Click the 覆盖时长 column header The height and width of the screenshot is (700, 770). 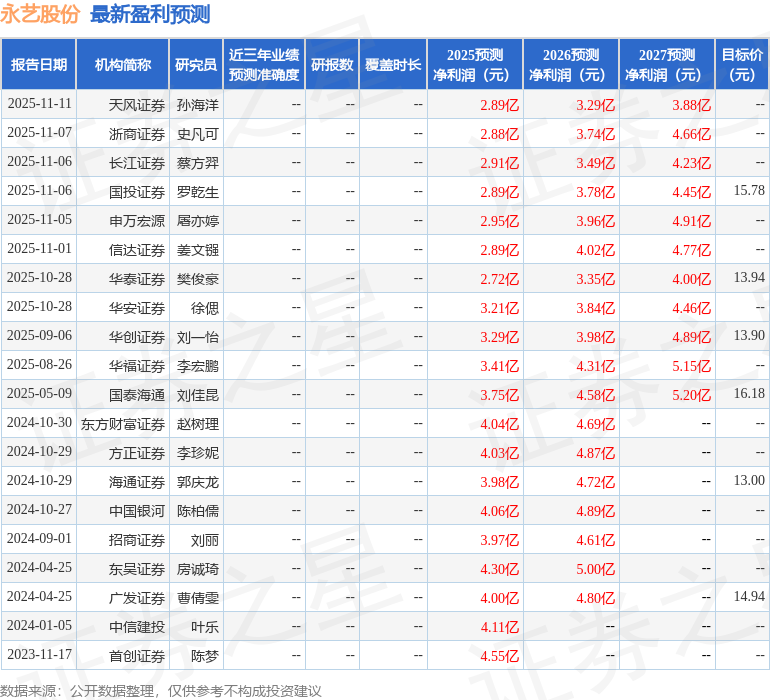point(393,65)
